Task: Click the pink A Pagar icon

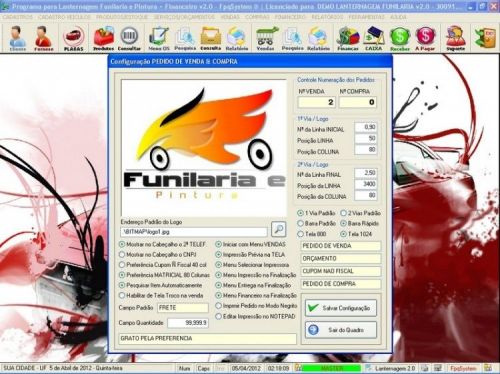Action: 425,38
